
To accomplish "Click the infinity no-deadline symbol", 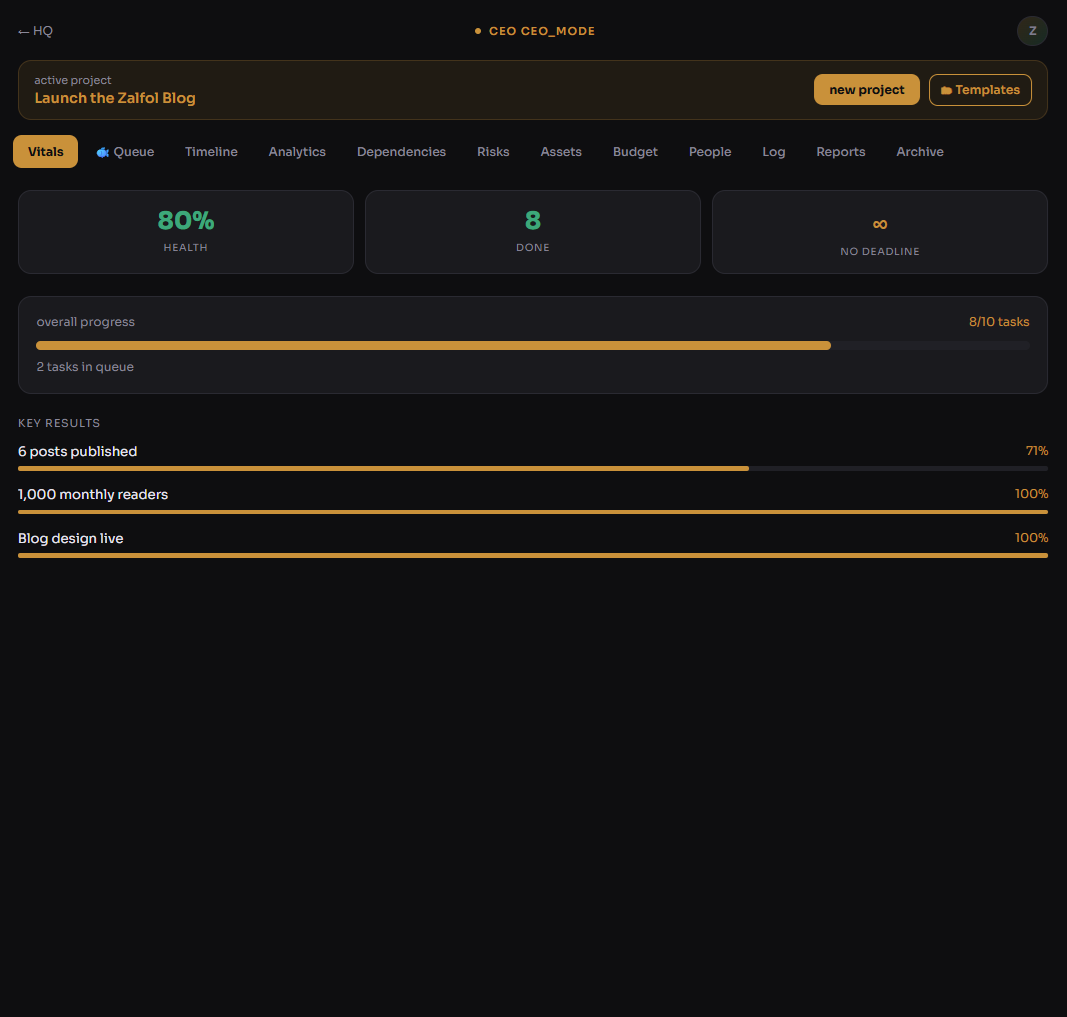I will pyautogui.click(x=879, y=224).
